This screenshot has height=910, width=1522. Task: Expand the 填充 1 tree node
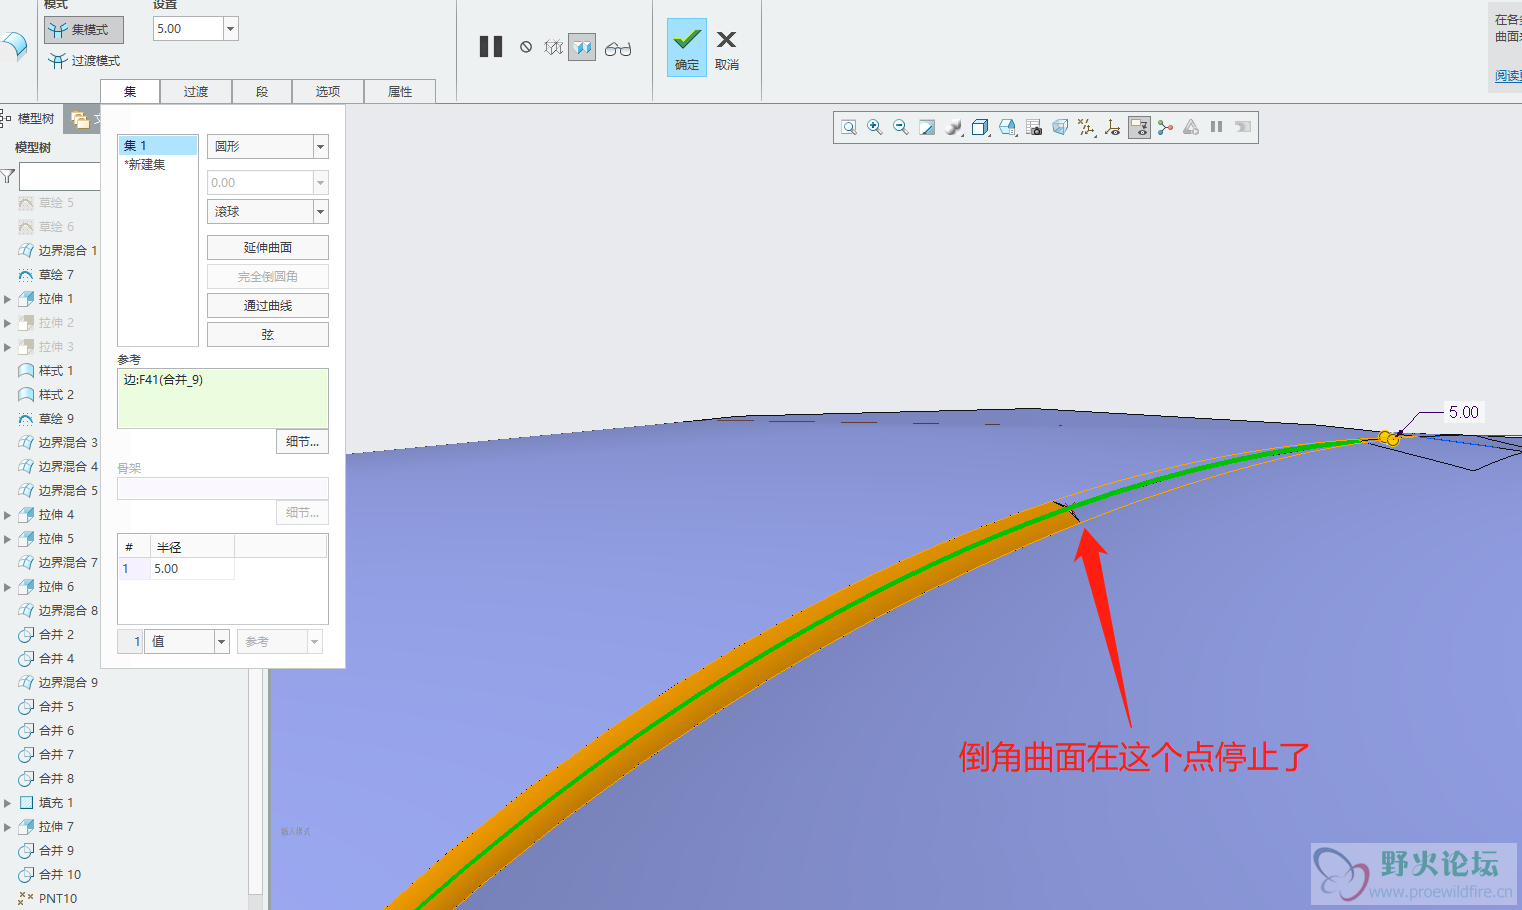click(8, 803)
